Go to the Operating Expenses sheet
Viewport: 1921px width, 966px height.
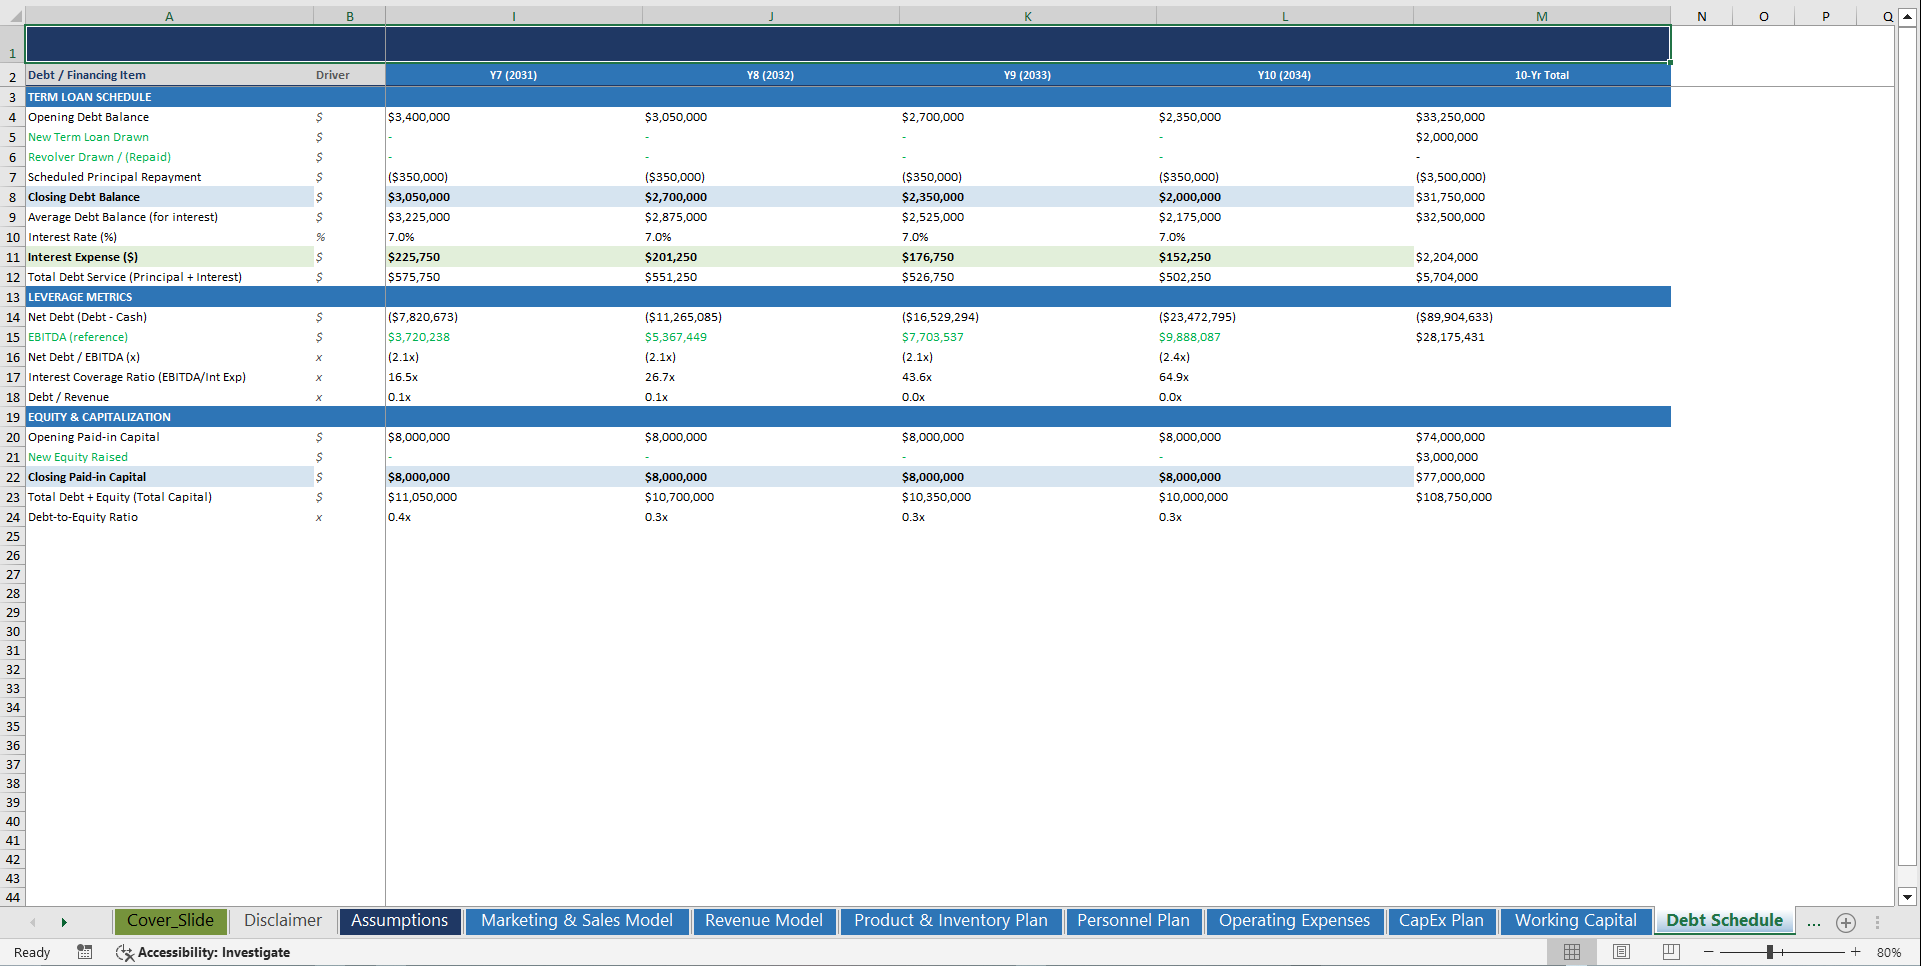coord(1295,921)
